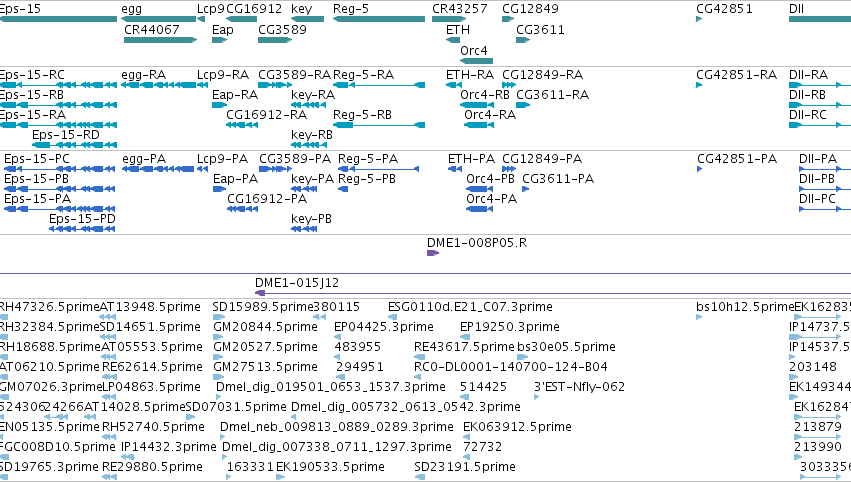Select the CG42851 gene marker
The height and width of the screenshot is (482, 851).
(x=699, y=19)
